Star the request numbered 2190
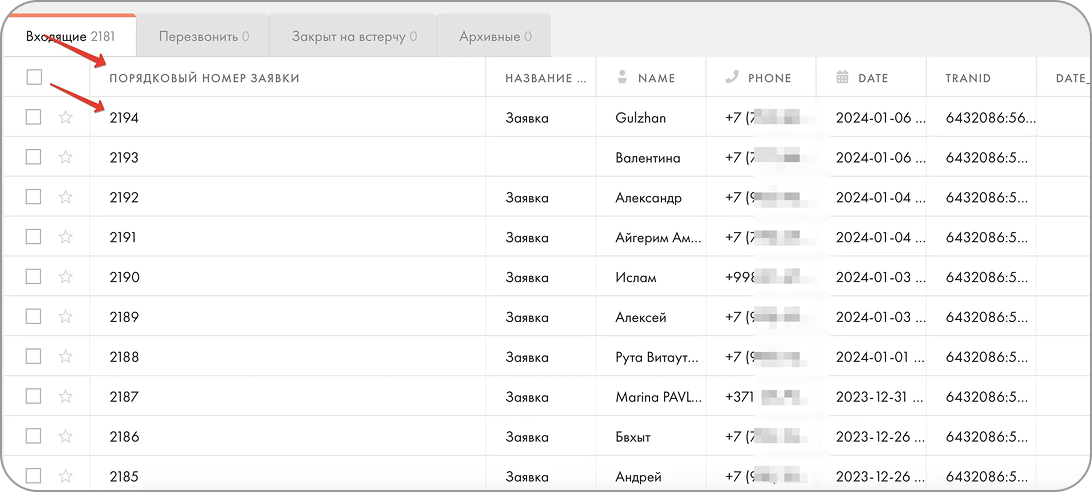The image size is (1092, 492). (66, 277)
